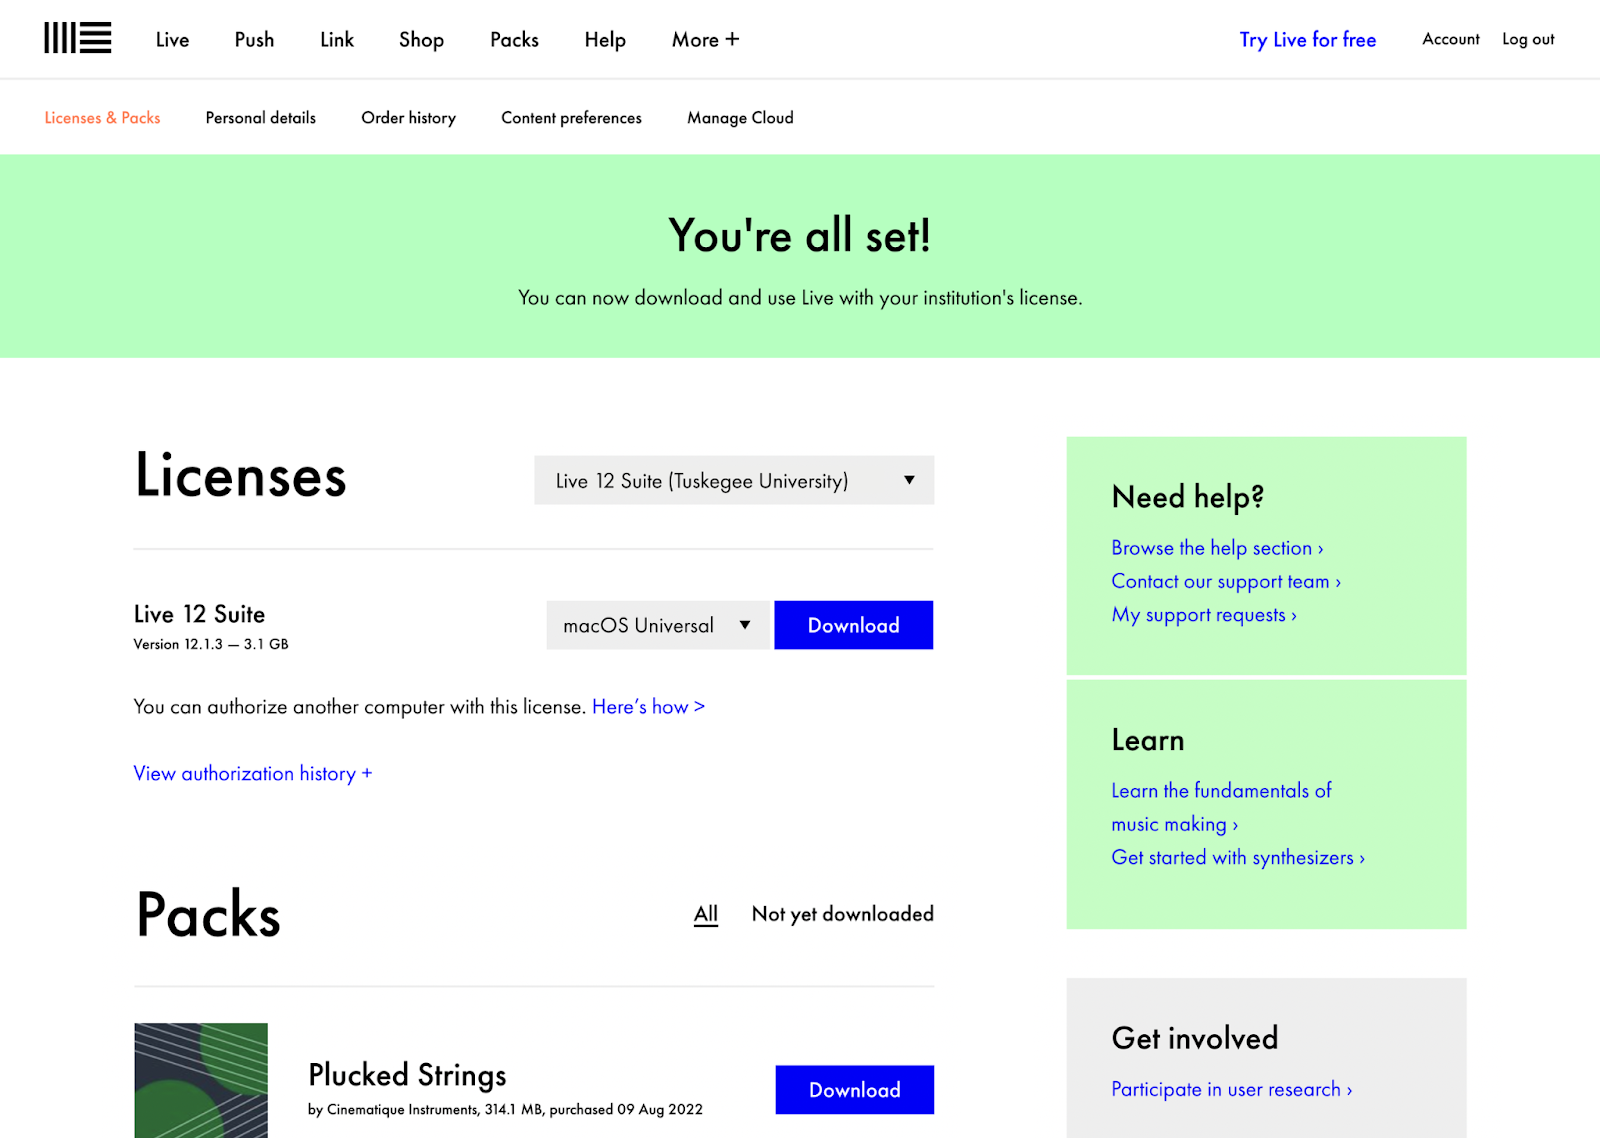Open Get started with synthesizers link
Viewport: 1600px width, 1138px height.
click(x=1237, y=858)
